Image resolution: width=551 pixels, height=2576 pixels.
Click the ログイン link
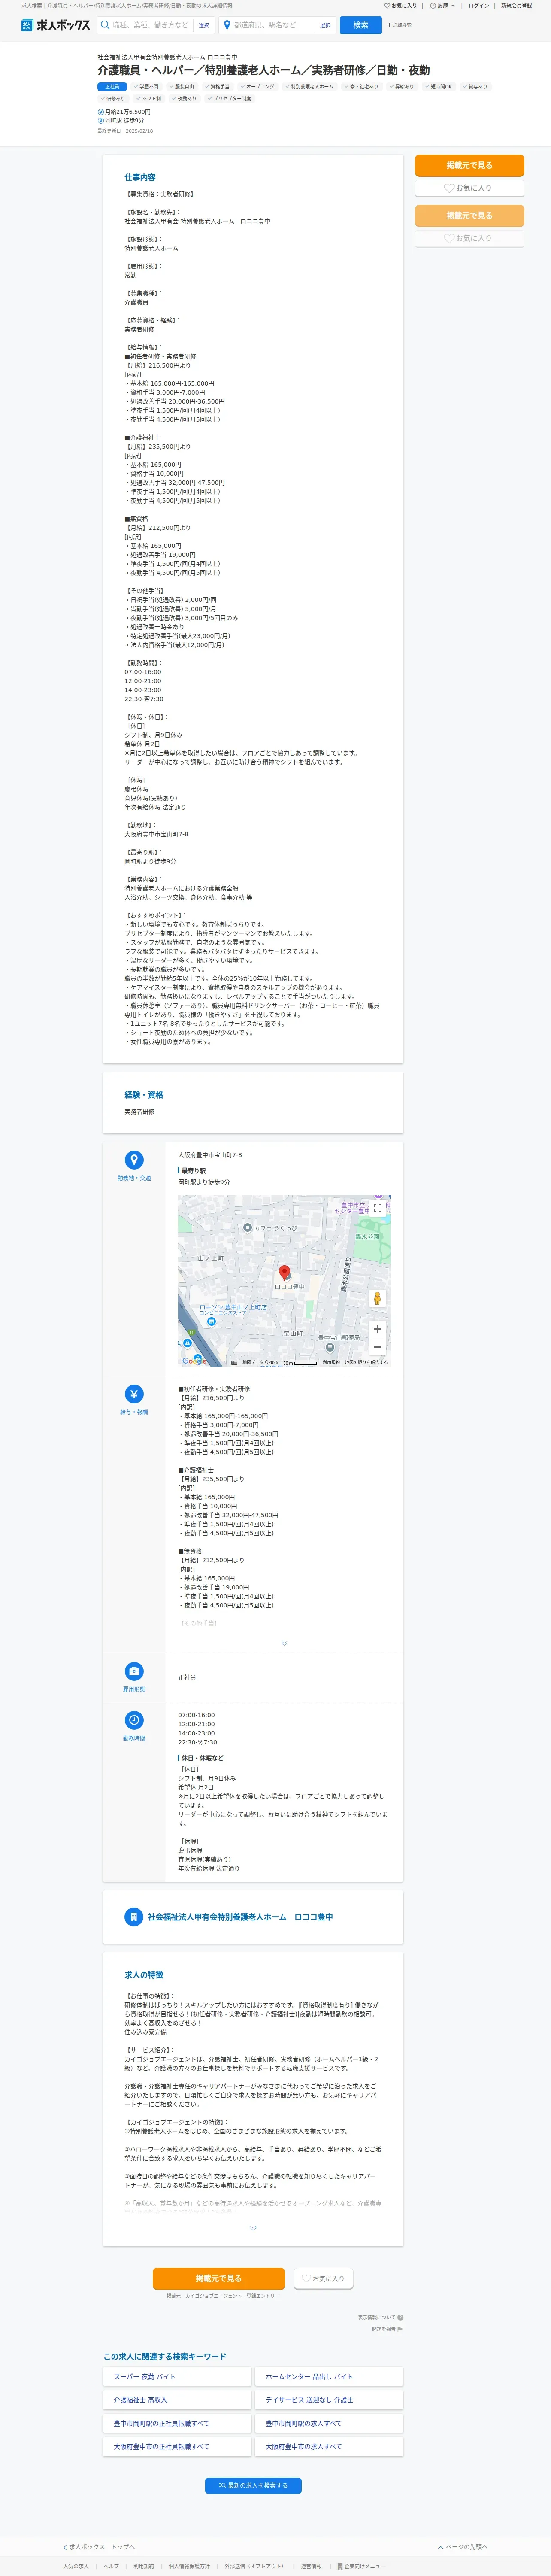click(x=479, y=6)
